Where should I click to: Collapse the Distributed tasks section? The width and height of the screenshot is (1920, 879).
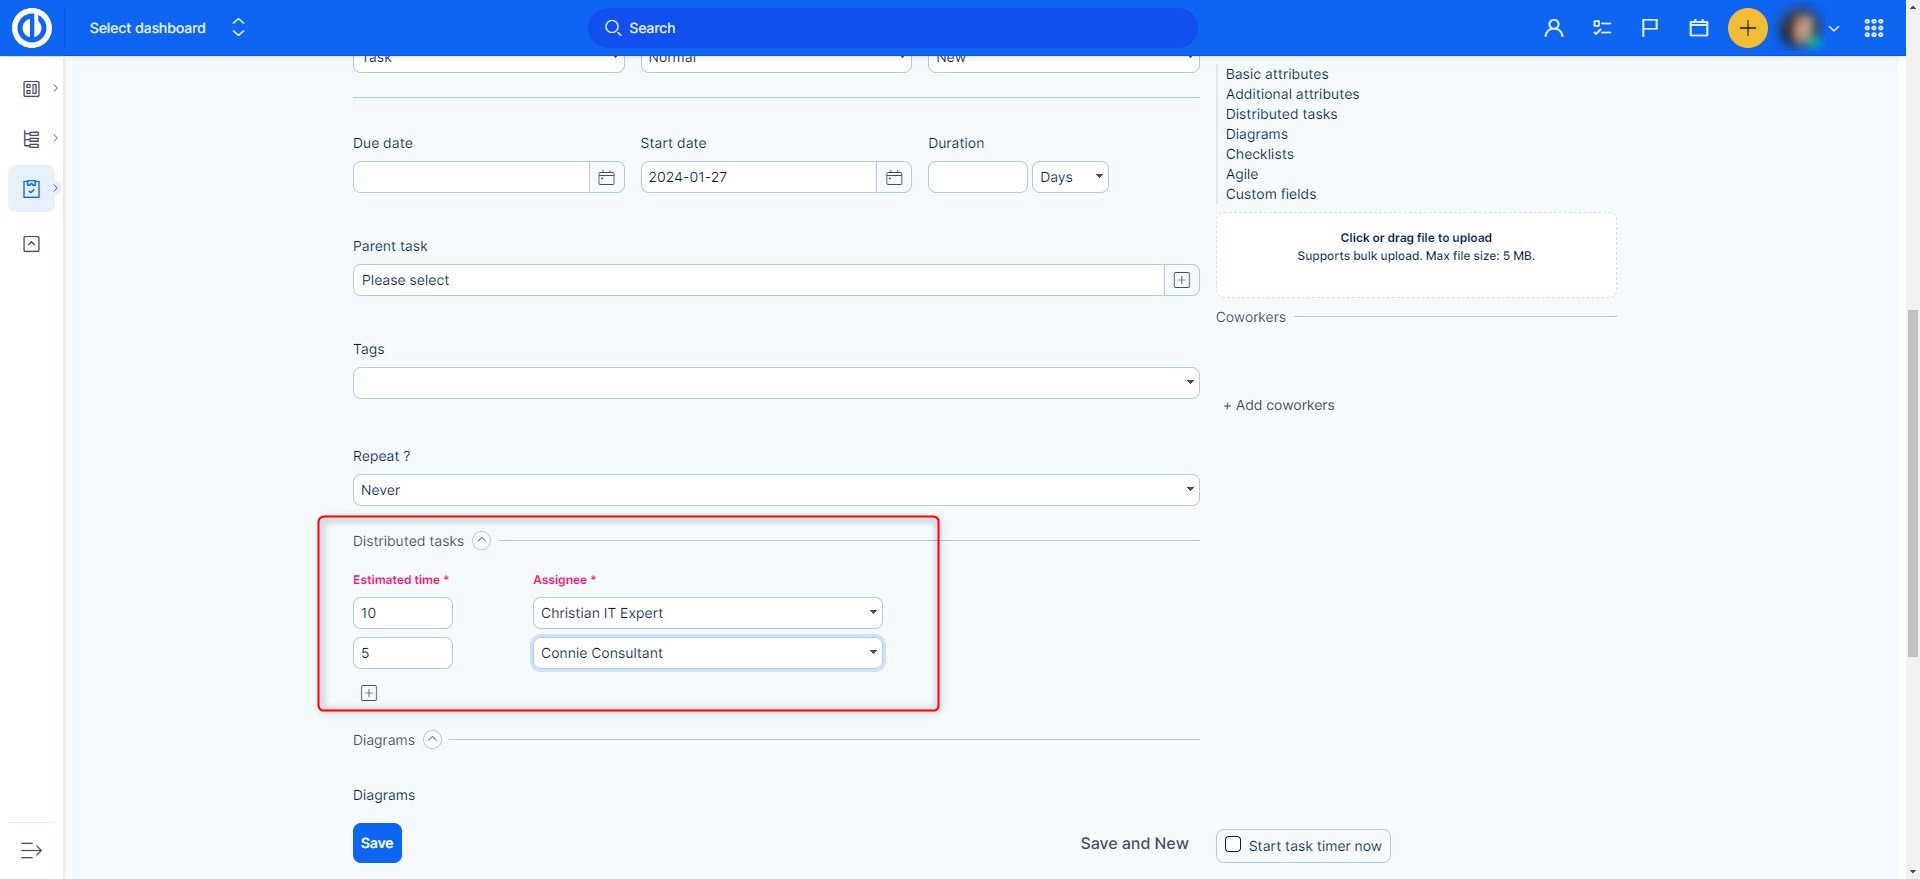481,541
